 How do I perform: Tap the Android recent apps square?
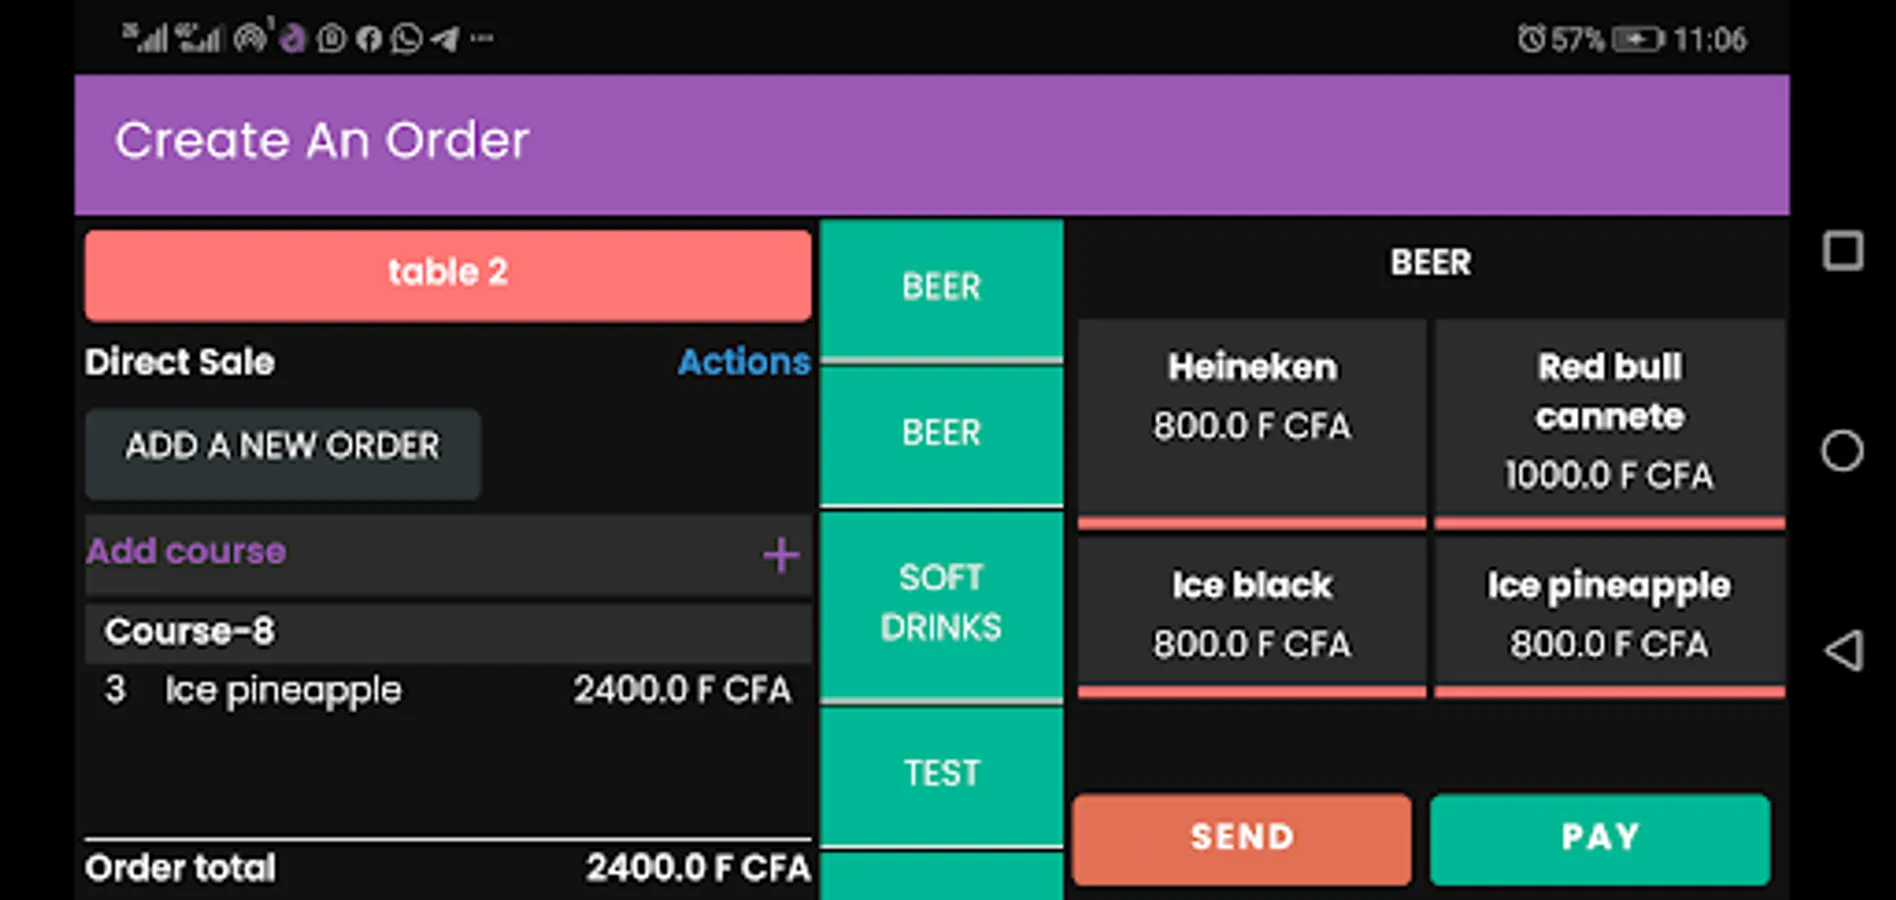coord(1842,251)
